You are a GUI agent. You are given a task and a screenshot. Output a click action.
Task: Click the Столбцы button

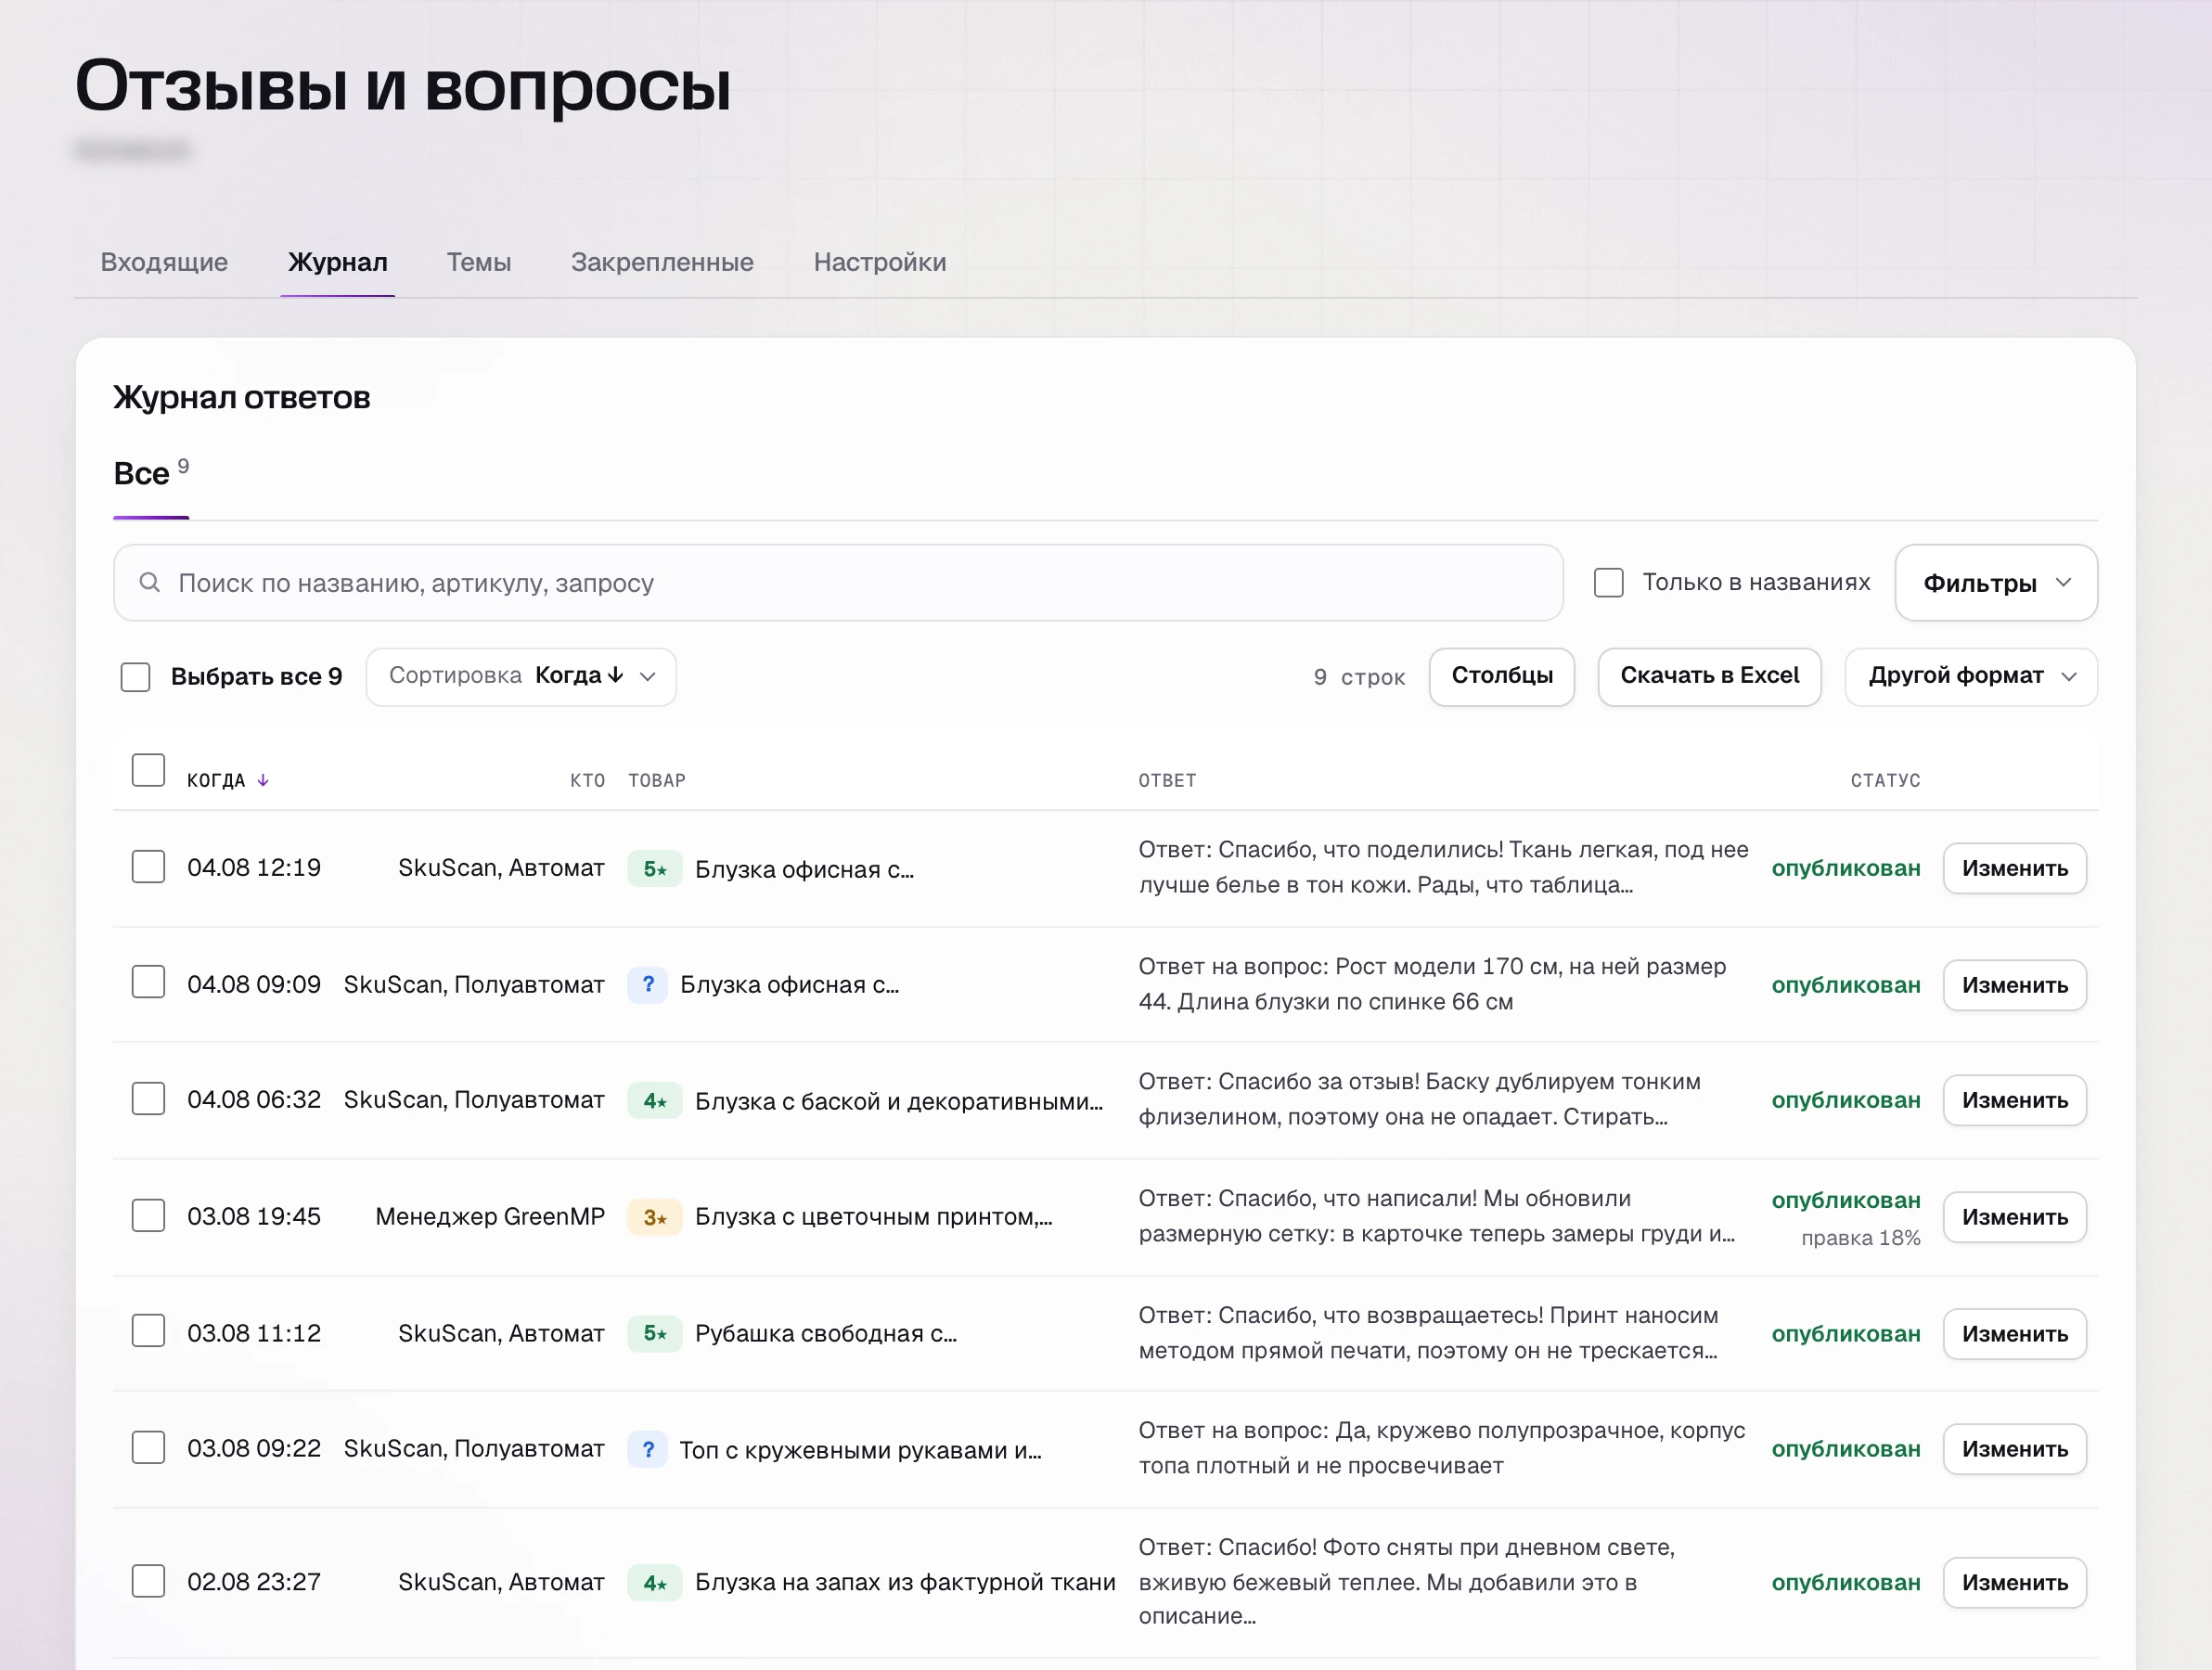(1502, 677)
